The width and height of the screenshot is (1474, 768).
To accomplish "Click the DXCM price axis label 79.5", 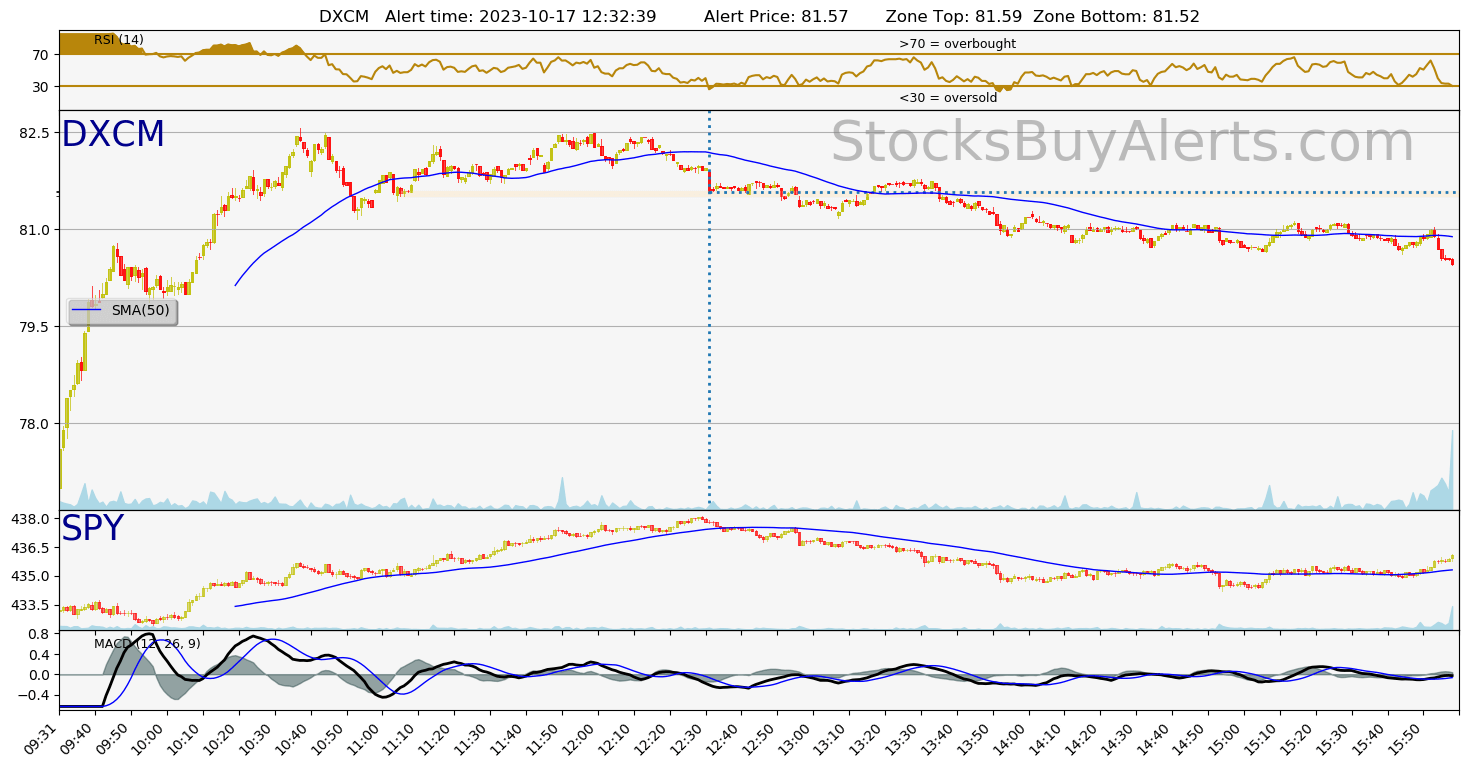I will (x=34, y=327).
